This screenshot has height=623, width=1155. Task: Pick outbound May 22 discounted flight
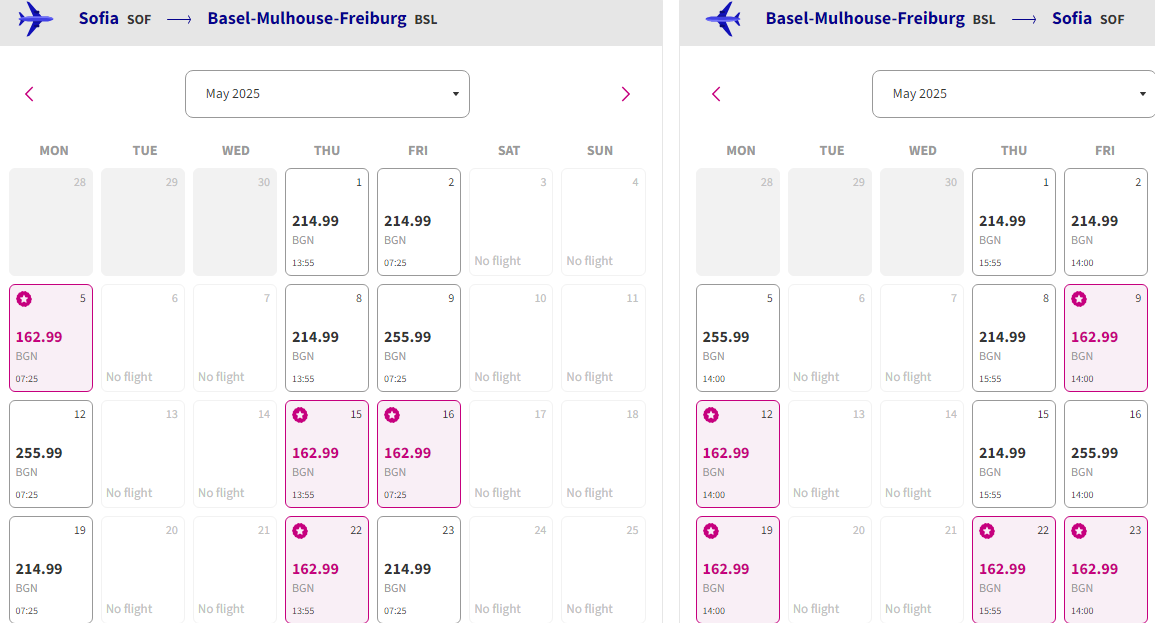tap(327, 570)
